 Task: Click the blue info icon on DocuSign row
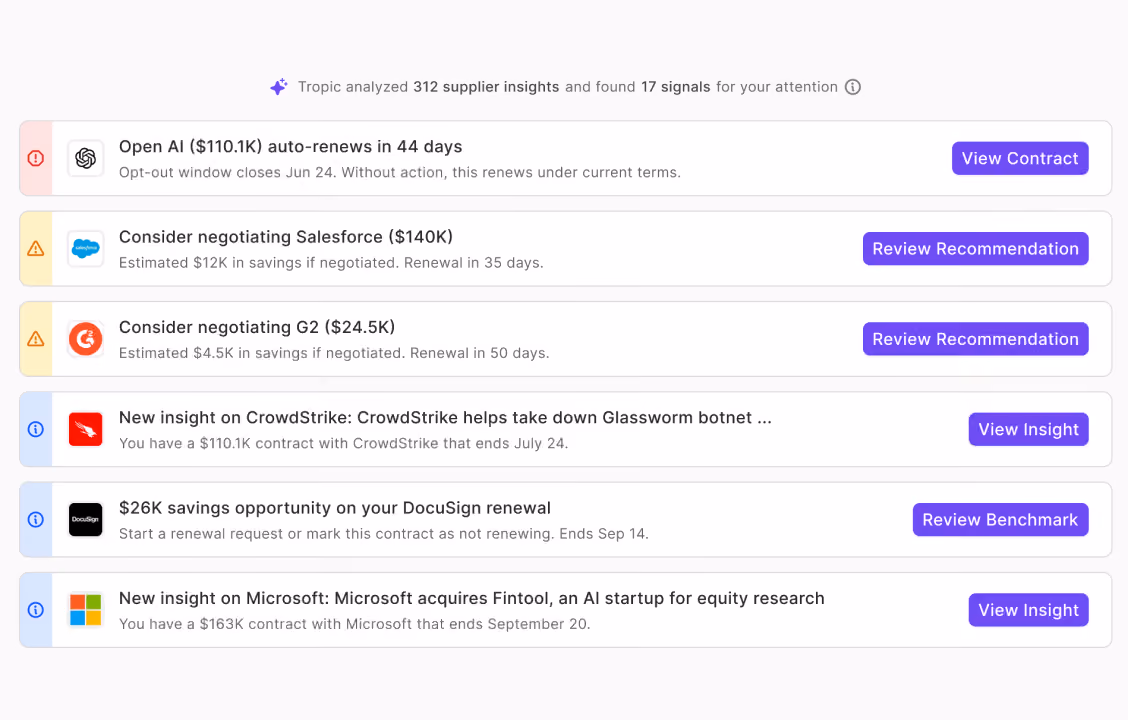click(x=35, y=519)
